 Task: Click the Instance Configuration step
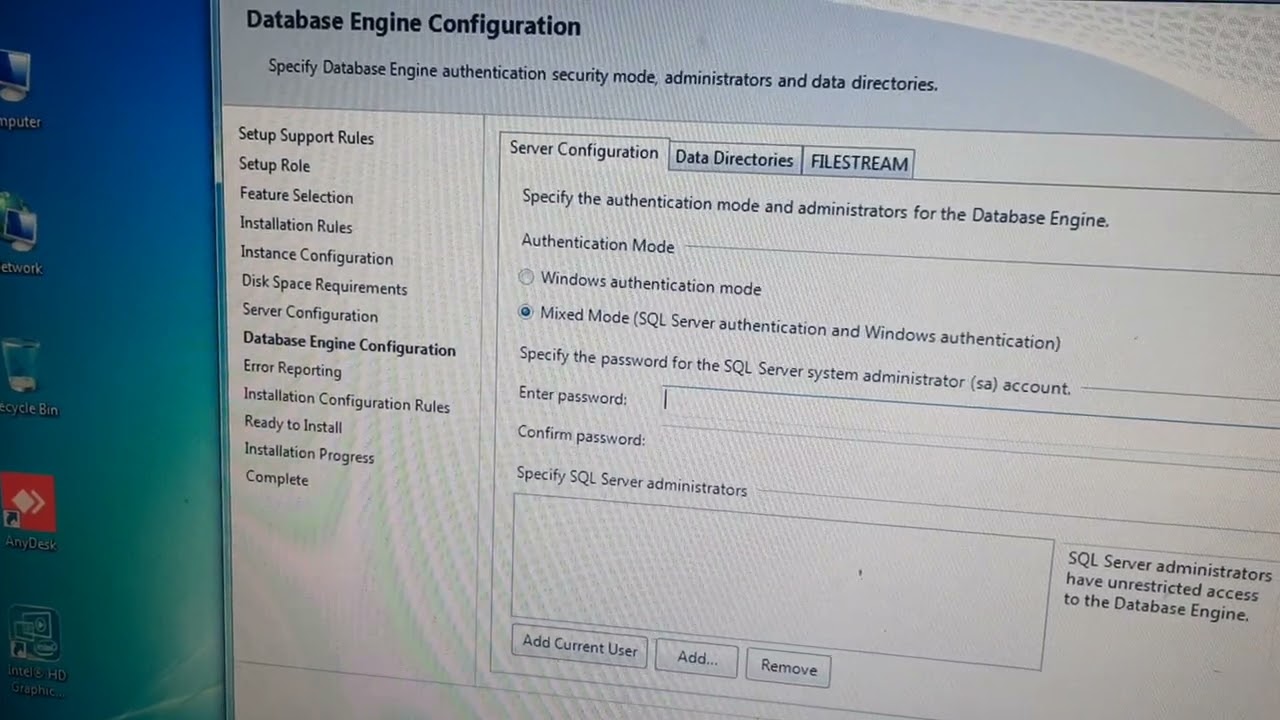317,256
